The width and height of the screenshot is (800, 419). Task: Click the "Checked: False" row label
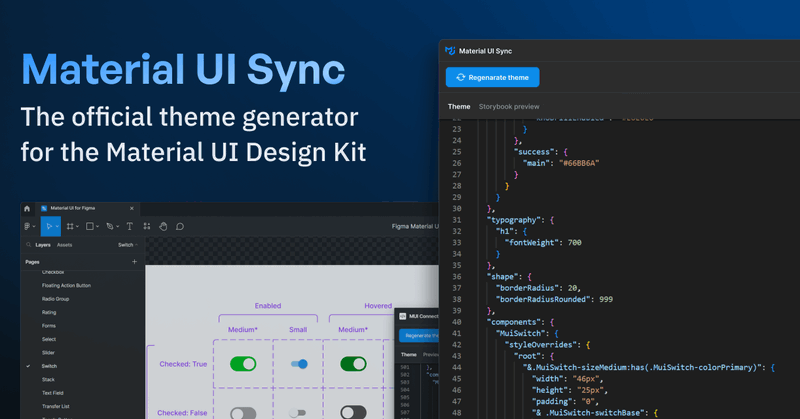(x=182, y=413)
